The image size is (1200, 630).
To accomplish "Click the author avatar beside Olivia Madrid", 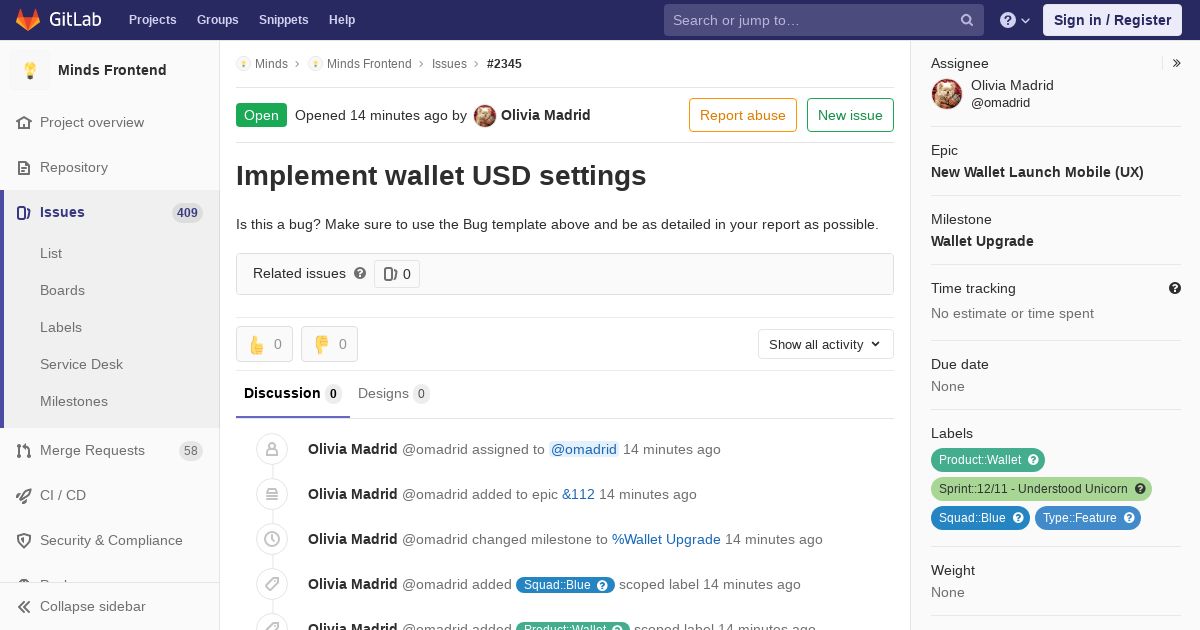I will (x=485, y=115).
